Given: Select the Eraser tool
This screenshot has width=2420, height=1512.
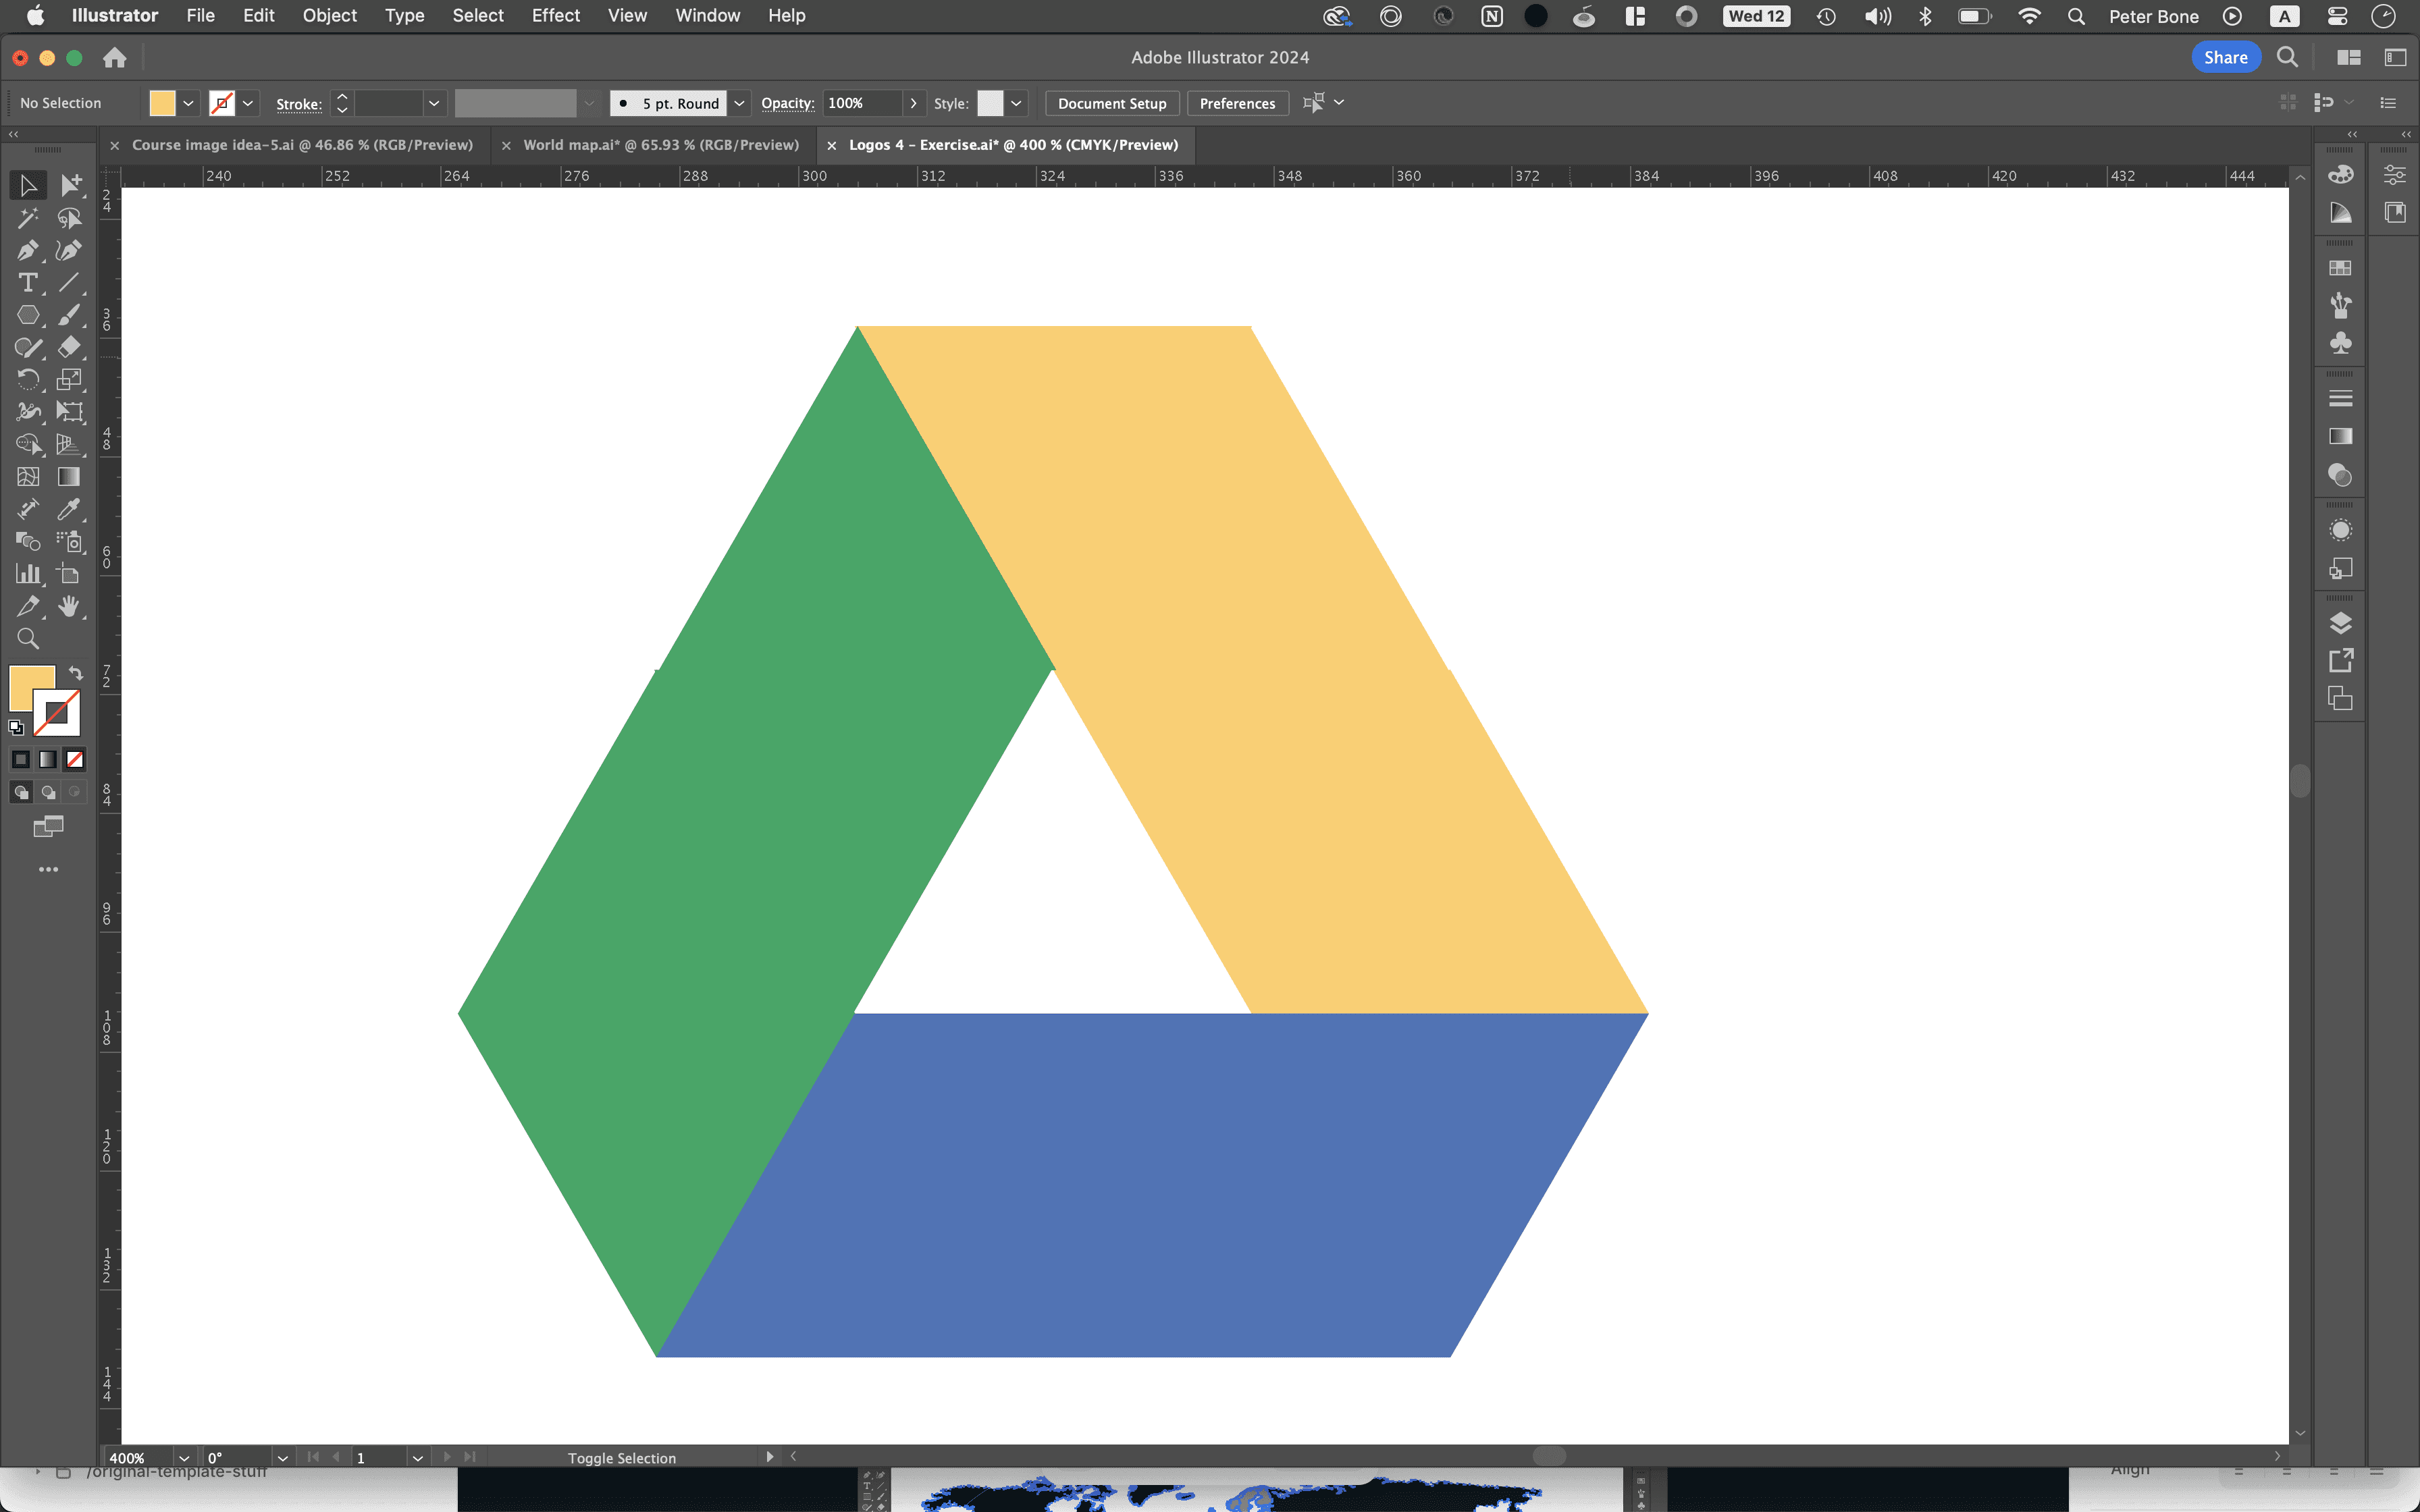Looking at the screenshot, I should (70, 347).
